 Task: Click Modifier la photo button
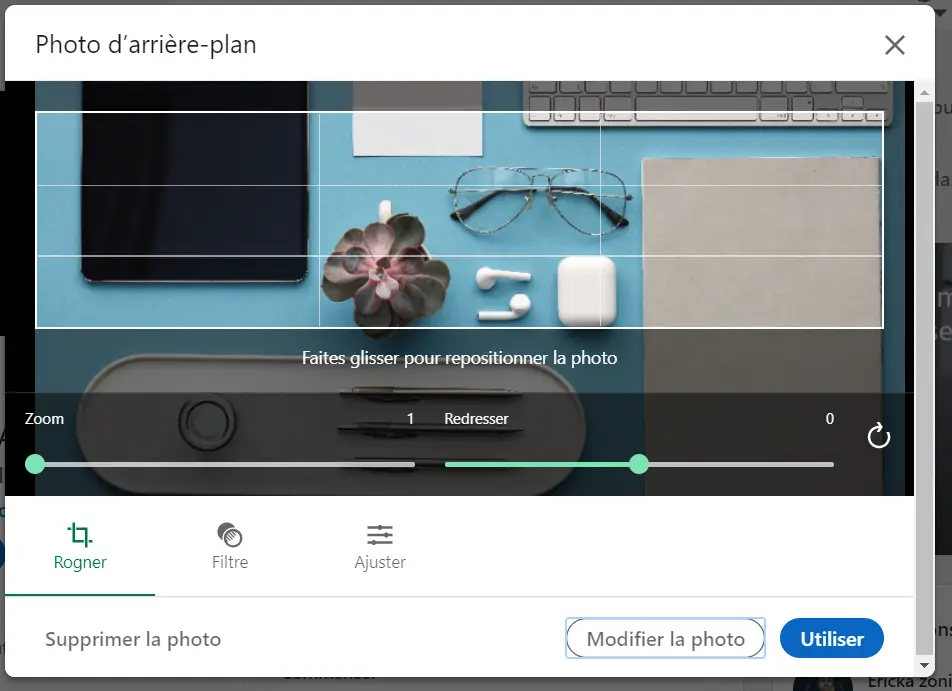pyautogui.click(x=664, y=638)
